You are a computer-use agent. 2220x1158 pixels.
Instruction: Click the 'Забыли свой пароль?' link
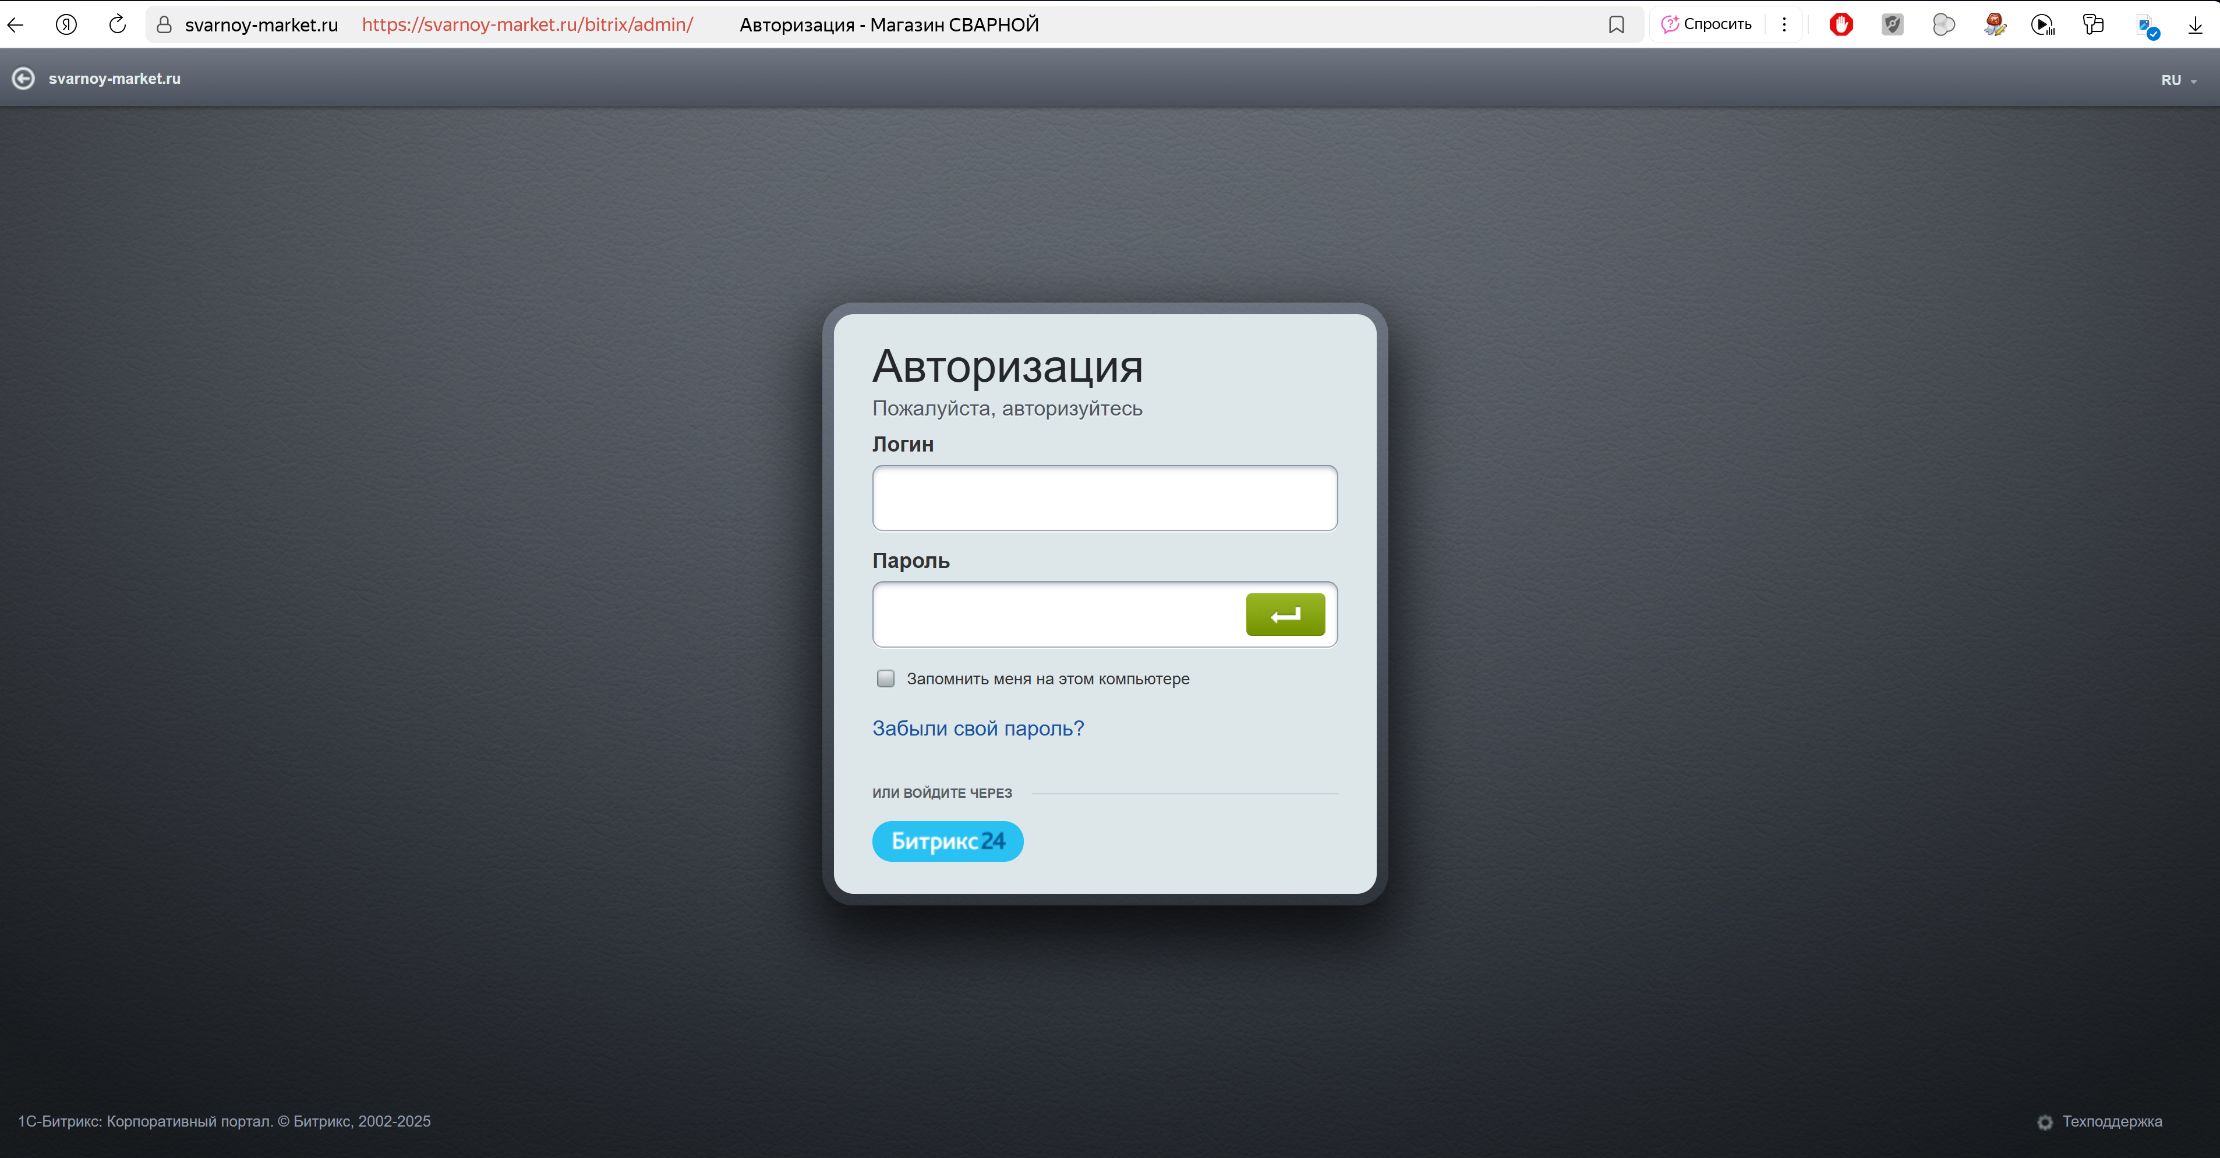(x=977, y=728)
